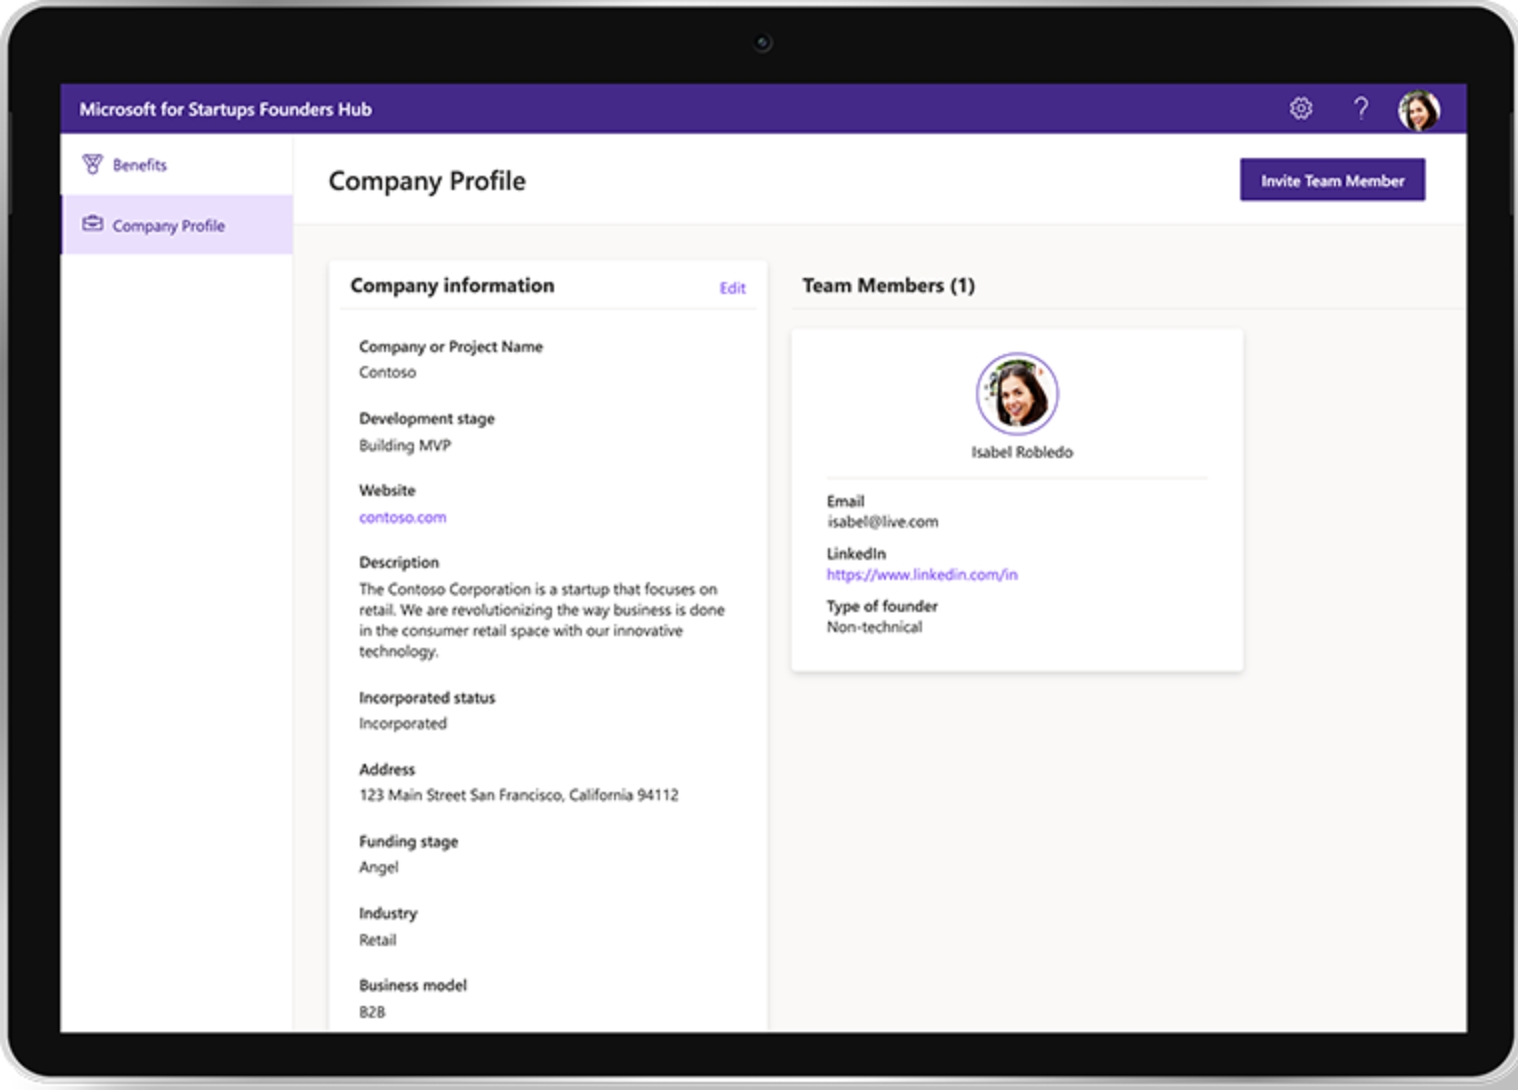Click the Development stage label
This screenshot has width=1518, height=1090.
coord(427,419)
